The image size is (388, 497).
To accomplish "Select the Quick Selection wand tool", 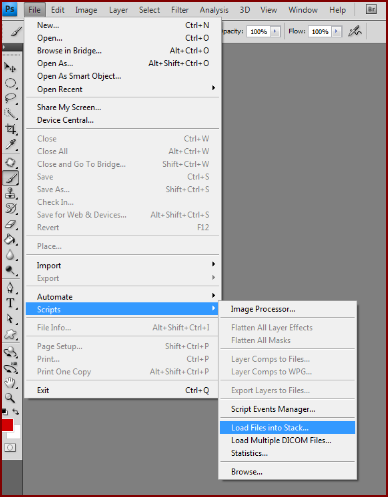I will (x=10, y=114).
